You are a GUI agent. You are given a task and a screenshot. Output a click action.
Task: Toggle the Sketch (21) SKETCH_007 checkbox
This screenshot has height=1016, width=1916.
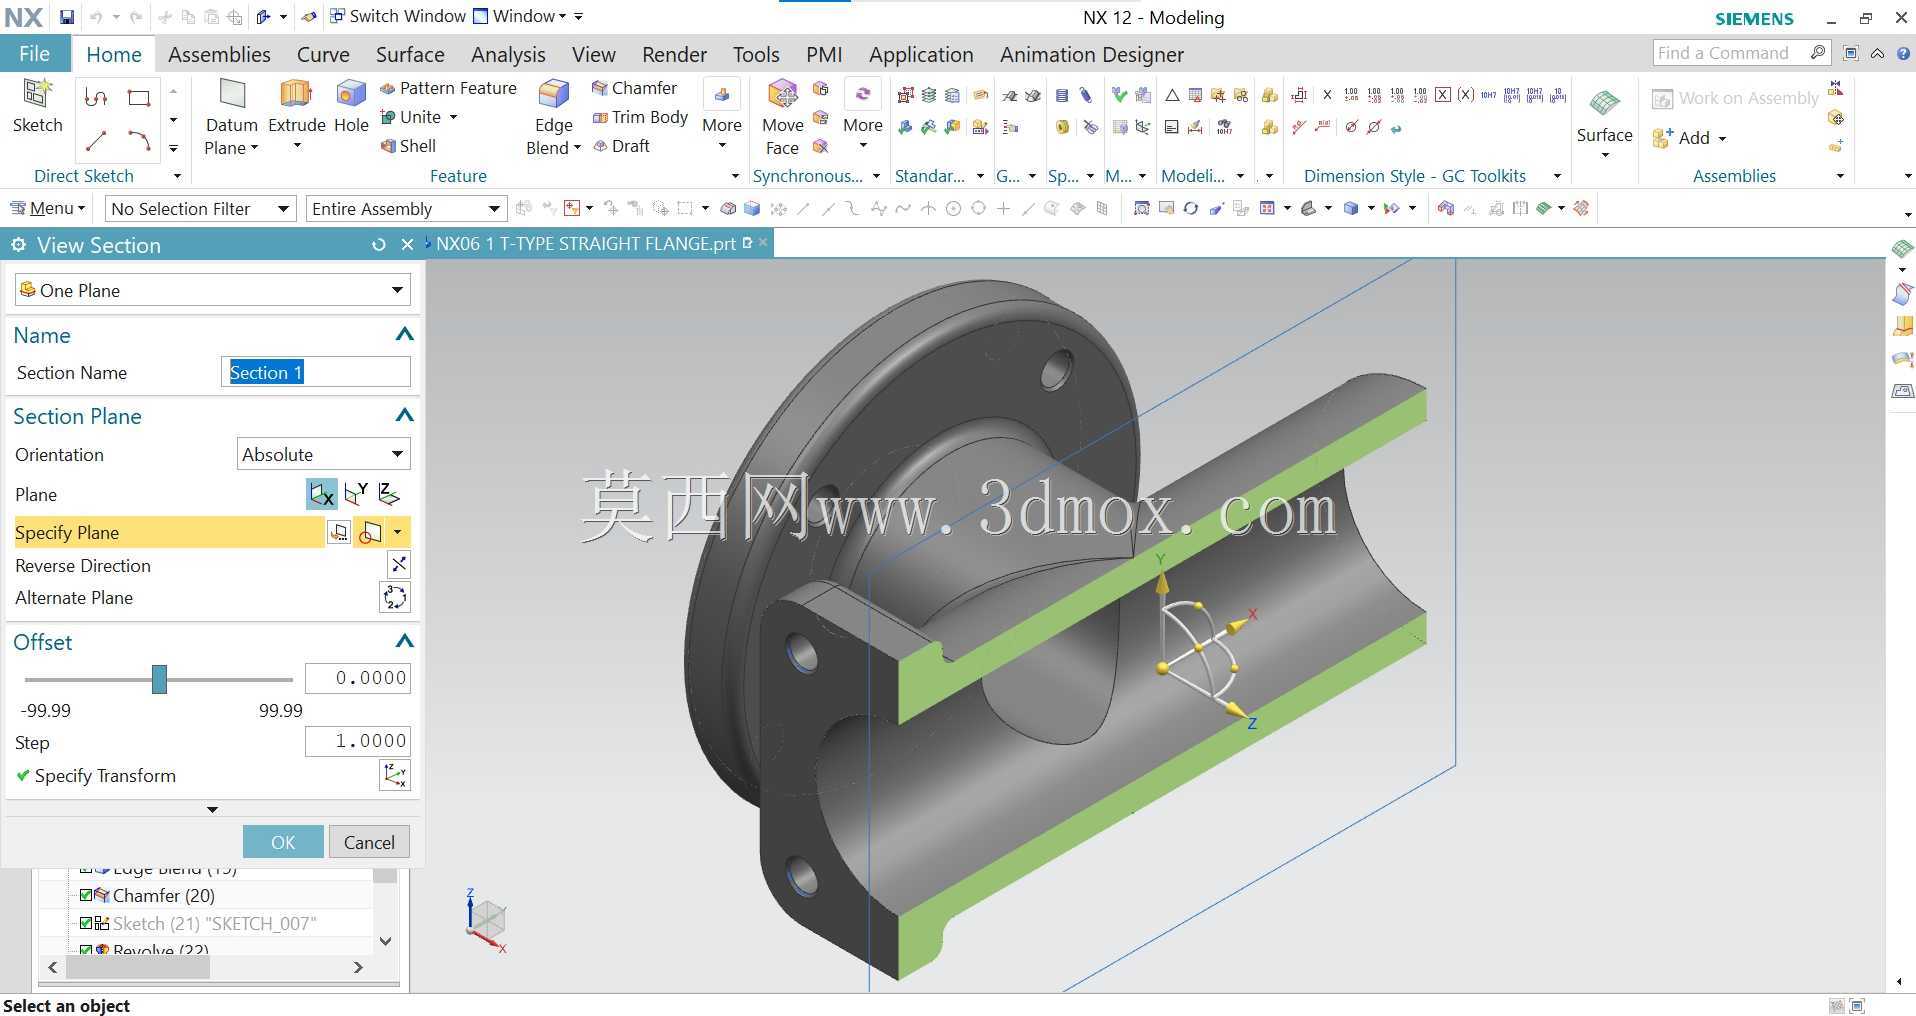86,923
